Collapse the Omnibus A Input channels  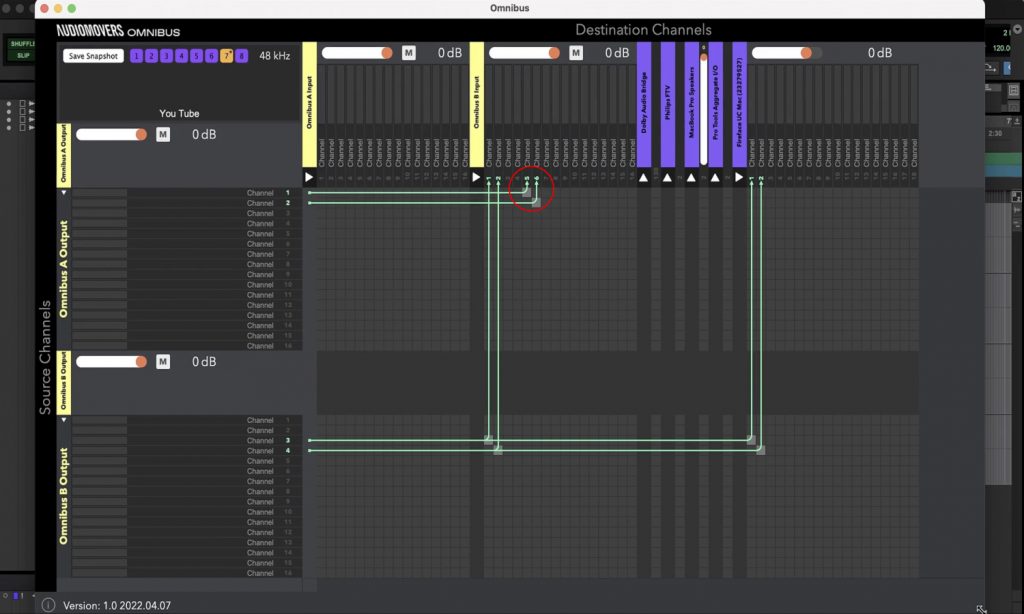(309, 177)
